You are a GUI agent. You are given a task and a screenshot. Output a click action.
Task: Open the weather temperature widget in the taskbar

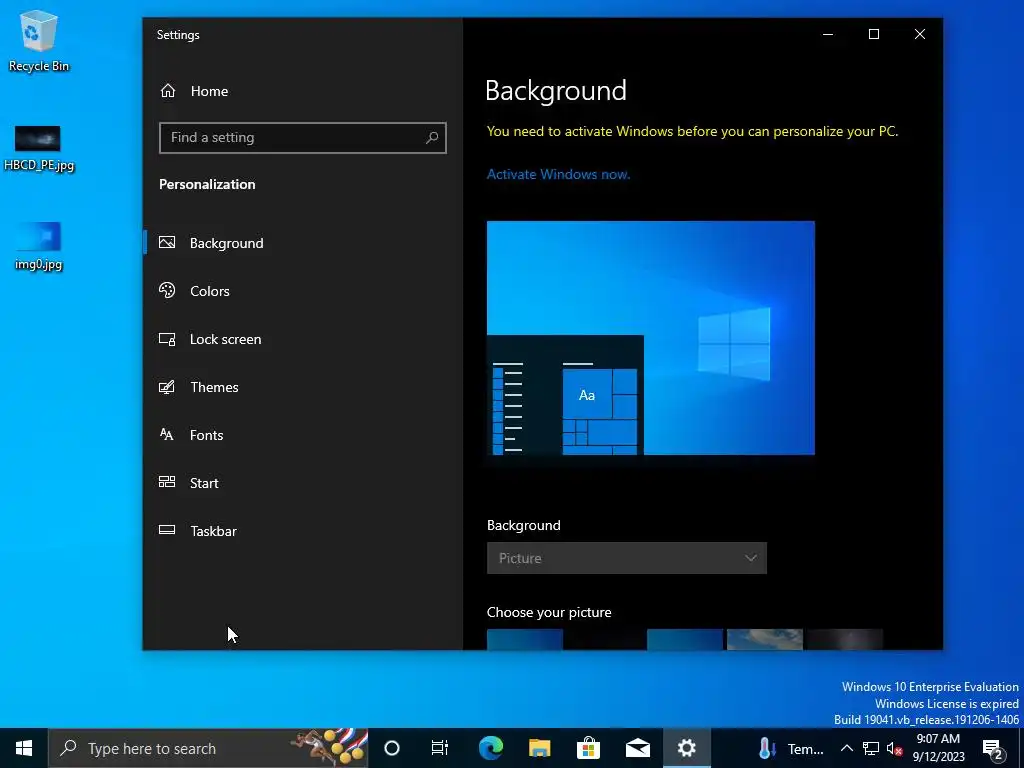click(791, 748)
